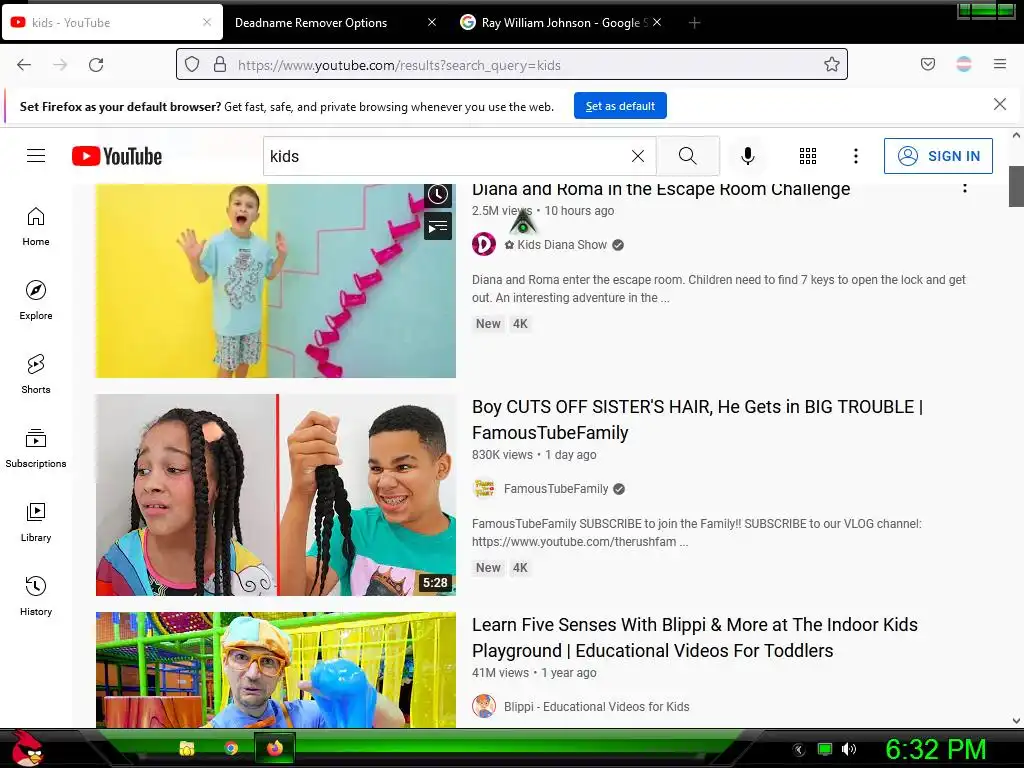Viewport: 1024px width, 768px height.
Task: Open Blippi channel avatar
Action: pos(484,706)
